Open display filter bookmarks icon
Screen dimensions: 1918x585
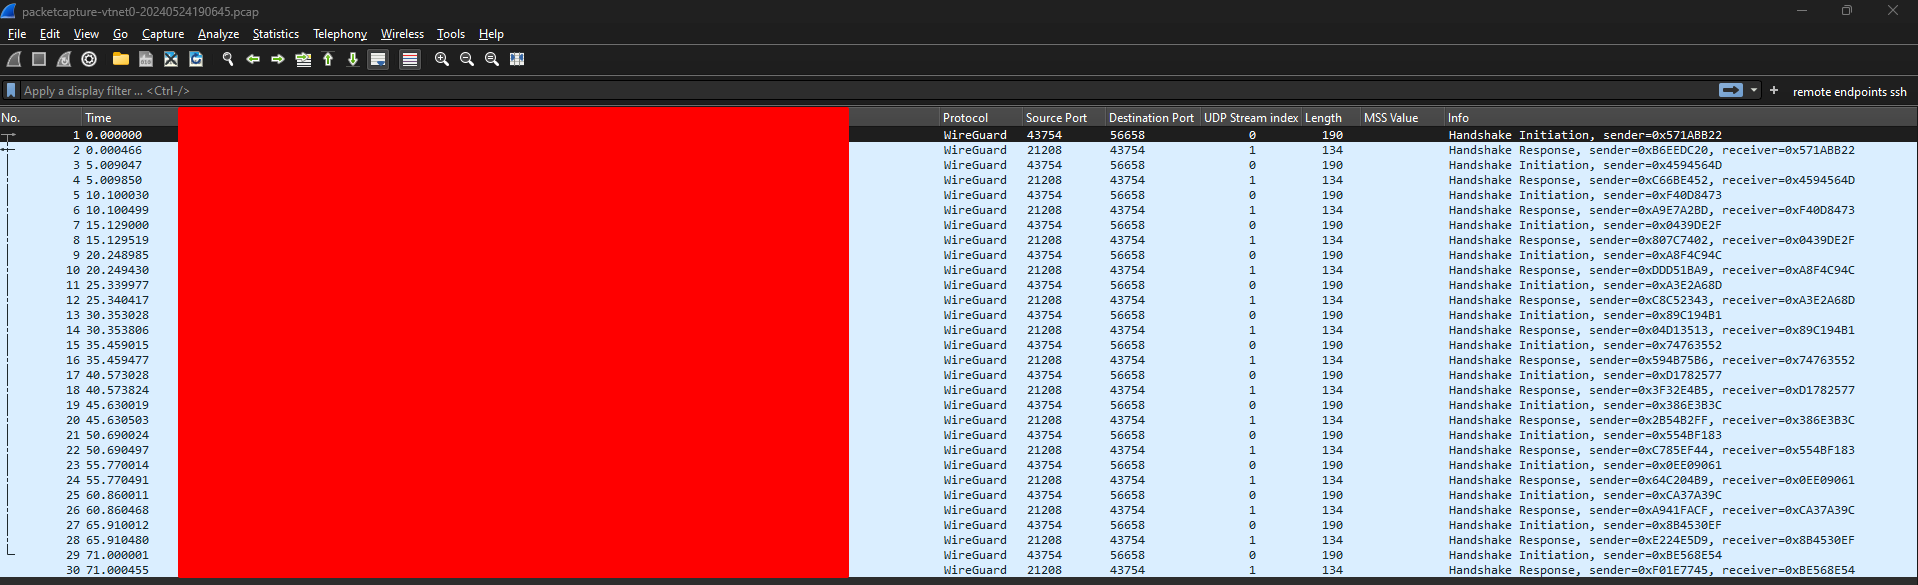click(x=11, y=90)
